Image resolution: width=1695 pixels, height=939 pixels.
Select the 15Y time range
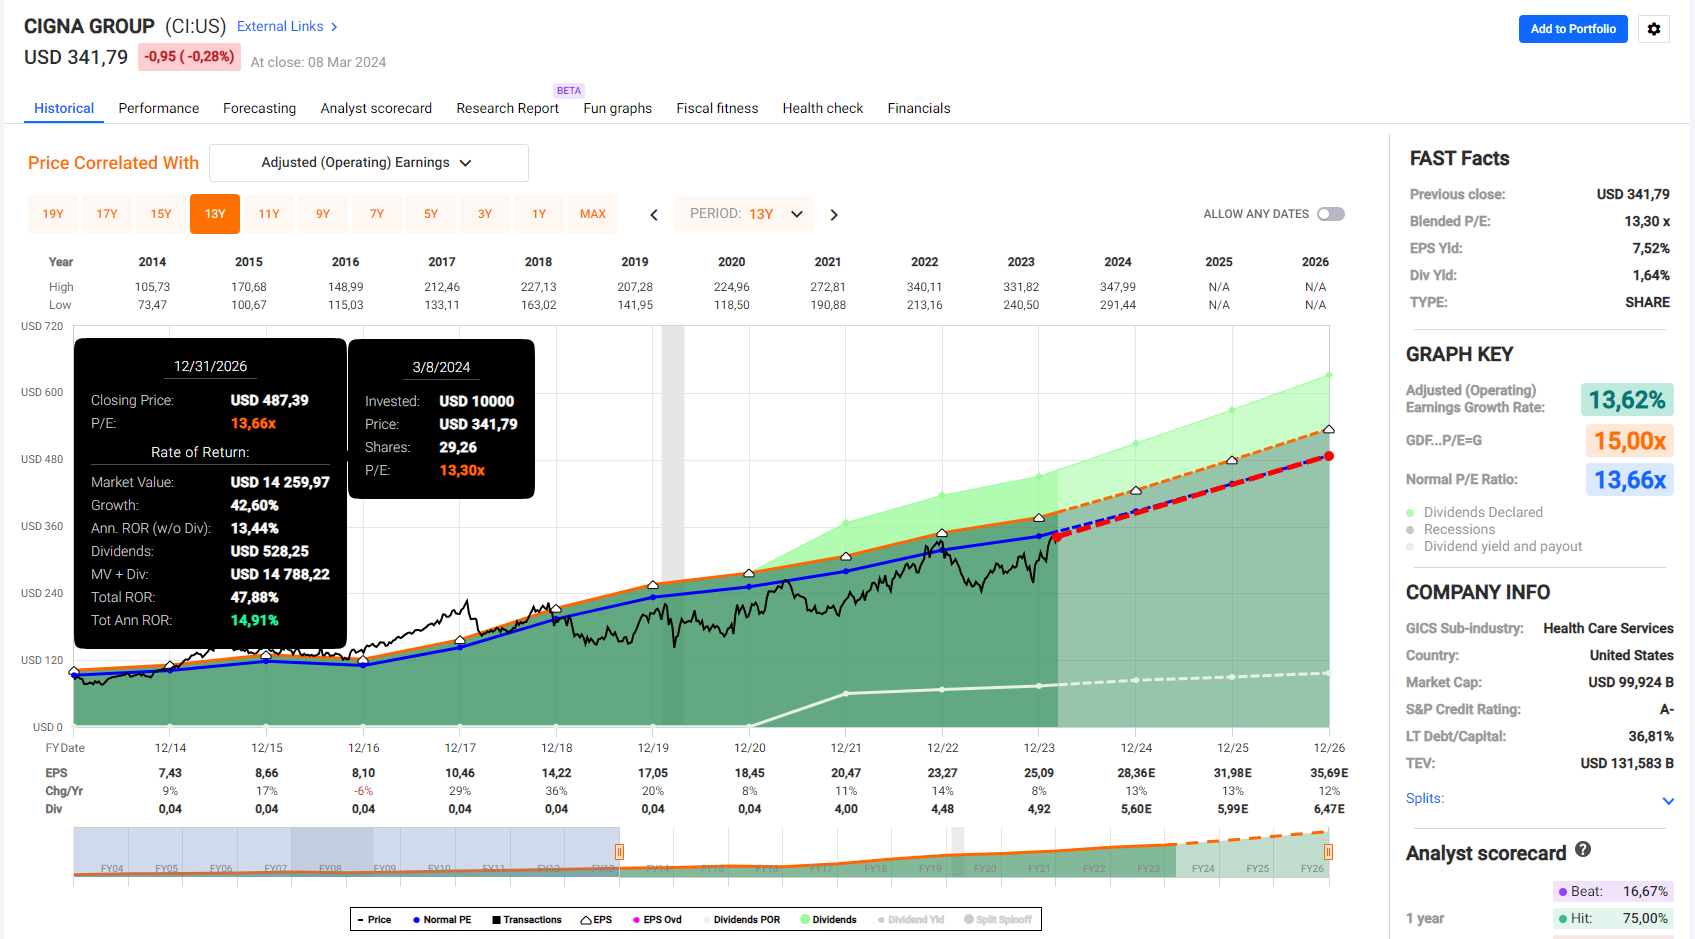[x=161, y=214]
